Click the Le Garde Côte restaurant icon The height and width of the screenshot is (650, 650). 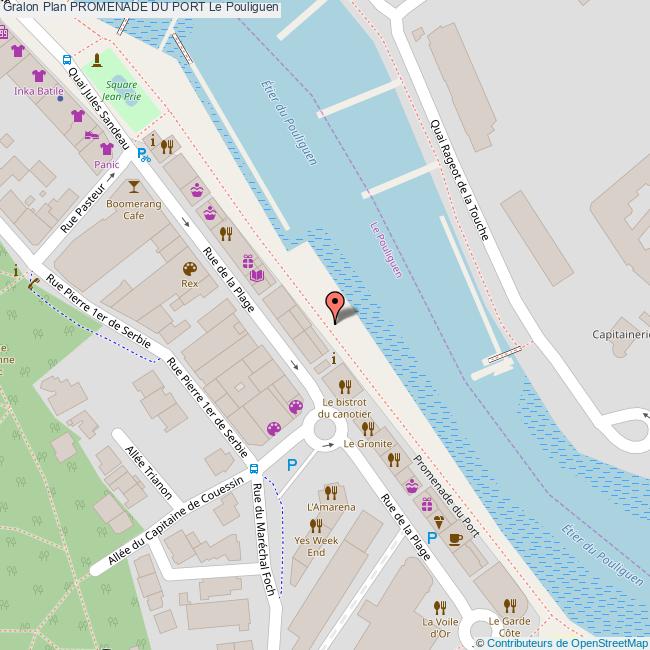click(x=510, y=606)
